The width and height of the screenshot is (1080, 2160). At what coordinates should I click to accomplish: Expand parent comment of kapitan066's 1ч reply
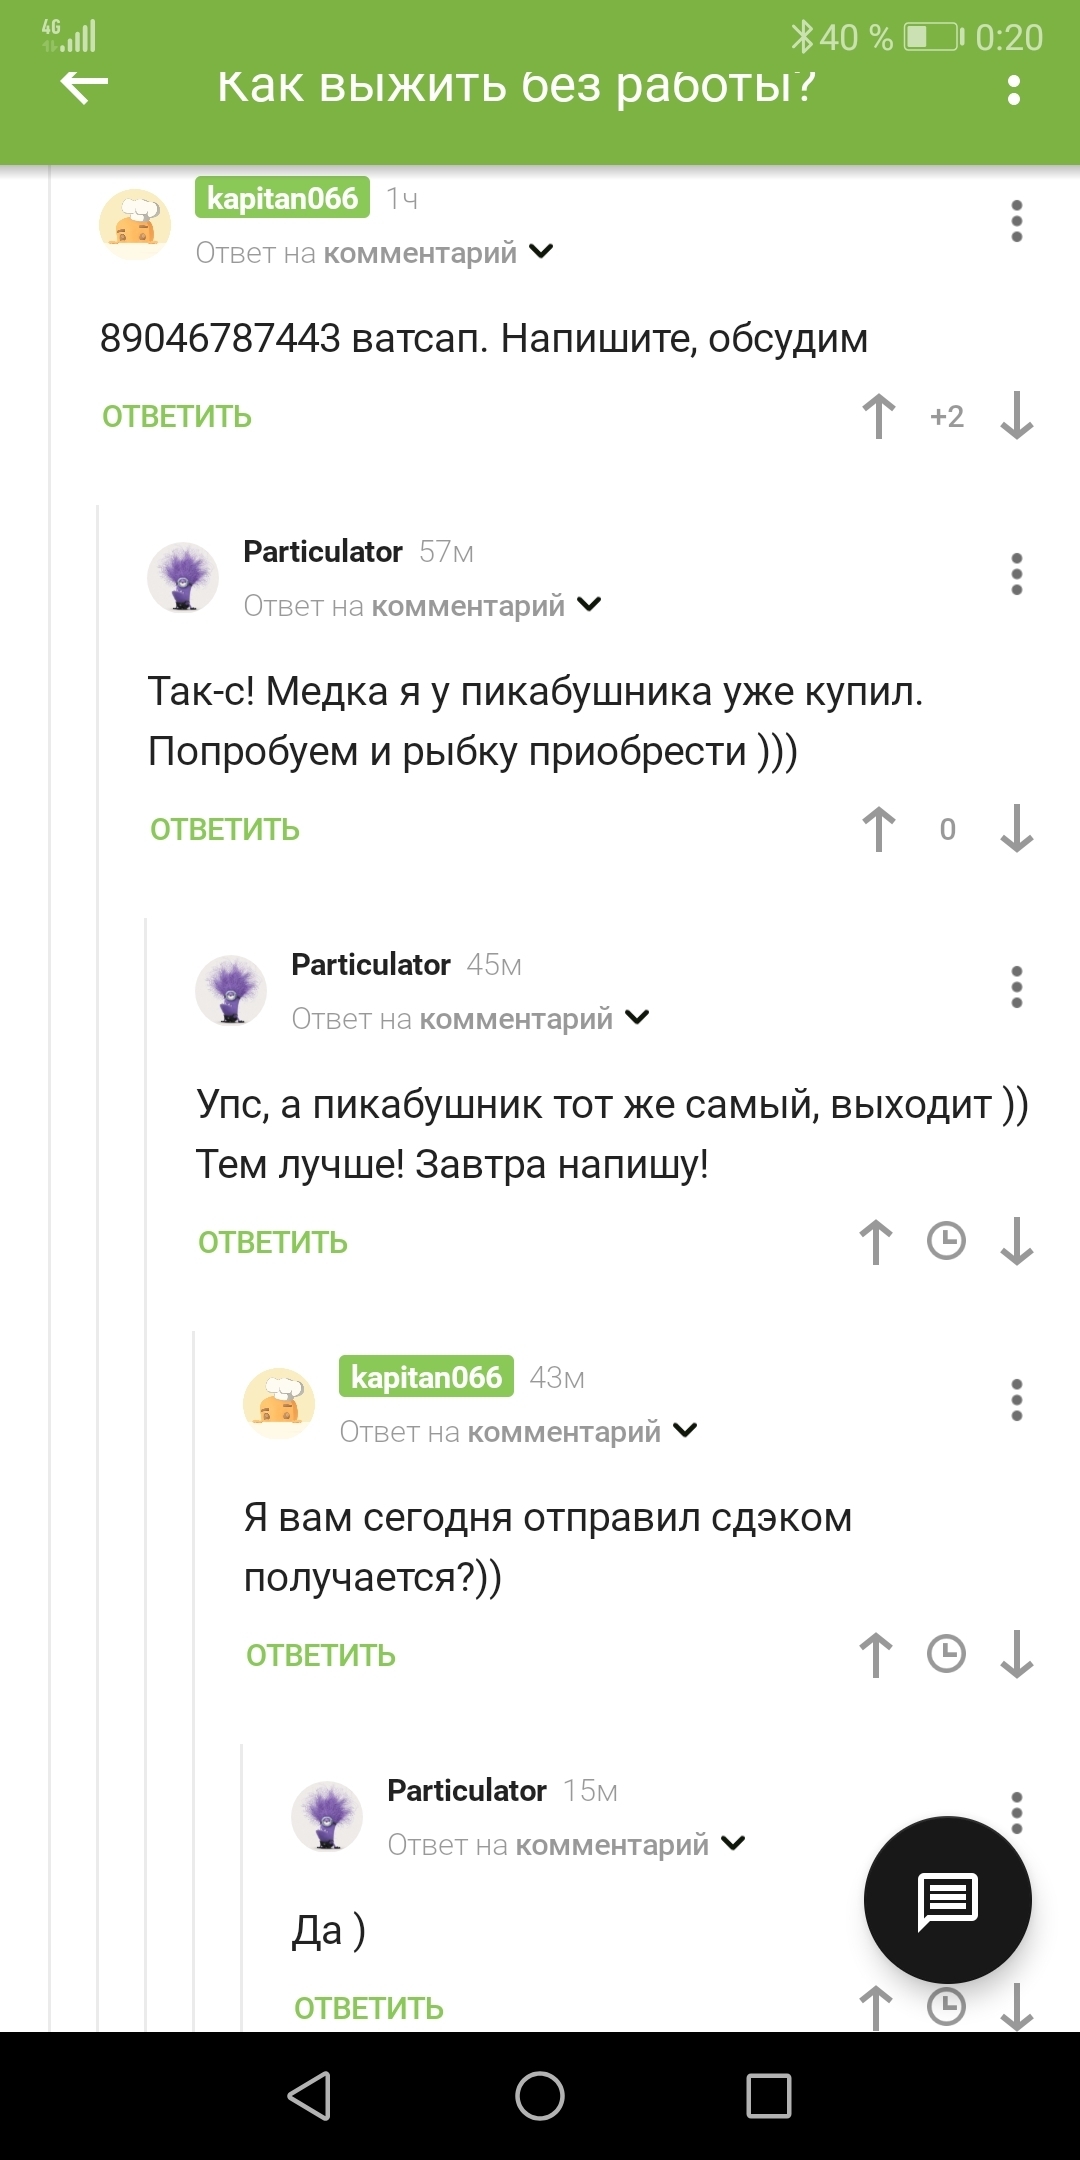(x=541, y=252)
